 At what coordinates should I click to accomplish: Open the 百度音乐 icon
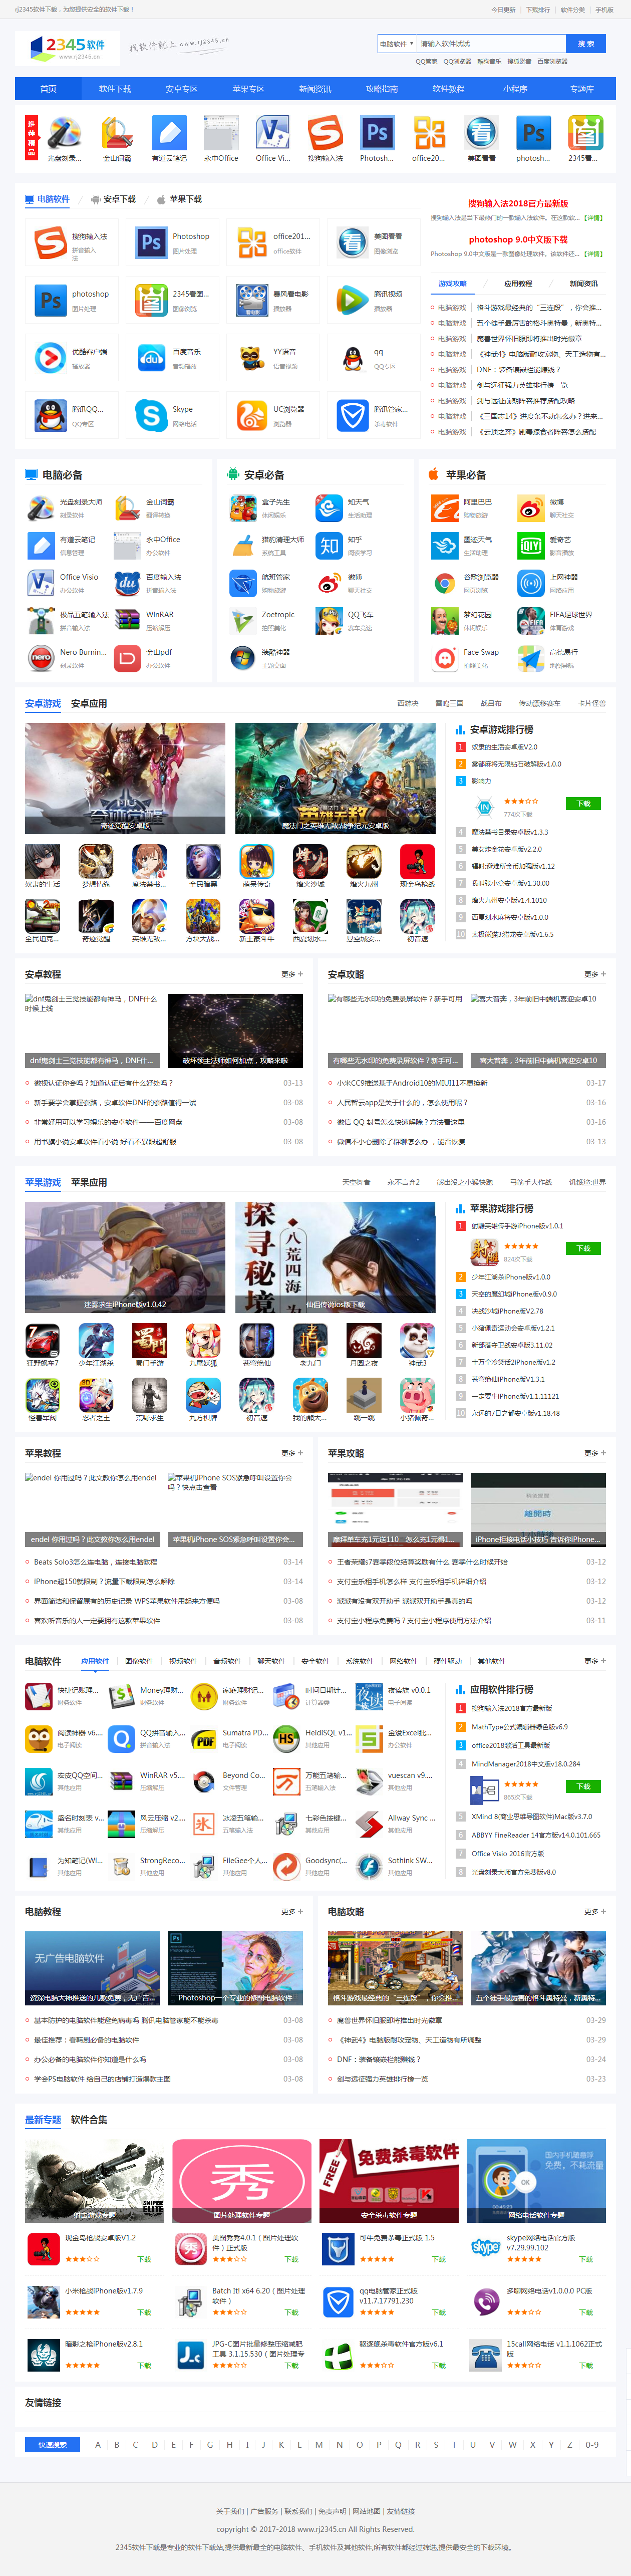151,357
